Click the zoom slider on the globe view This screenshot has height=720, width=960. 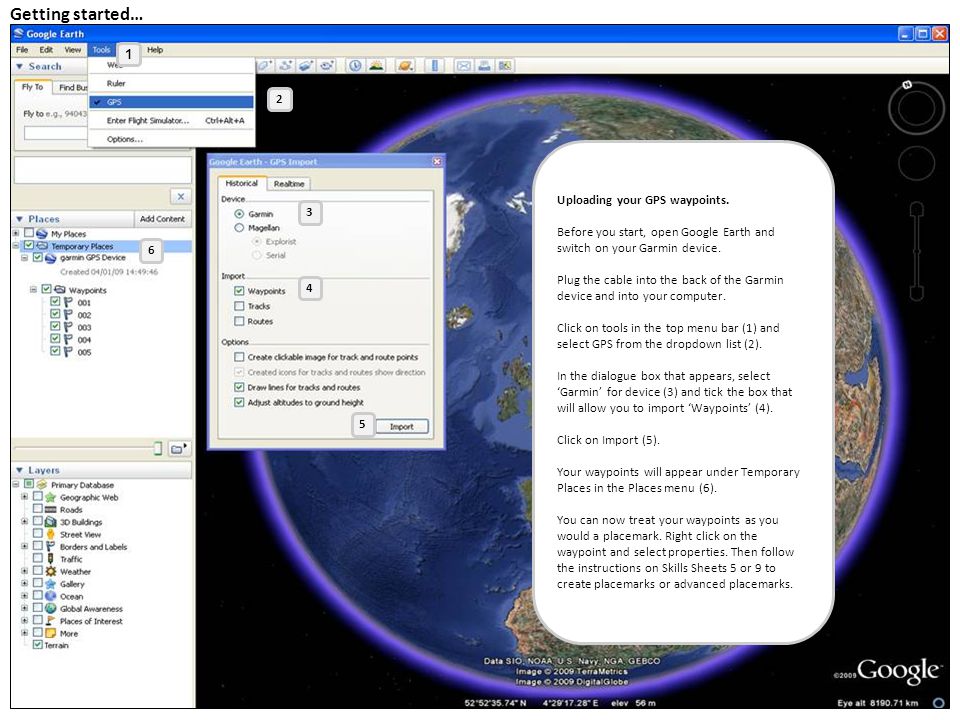(x=917, y=252)
